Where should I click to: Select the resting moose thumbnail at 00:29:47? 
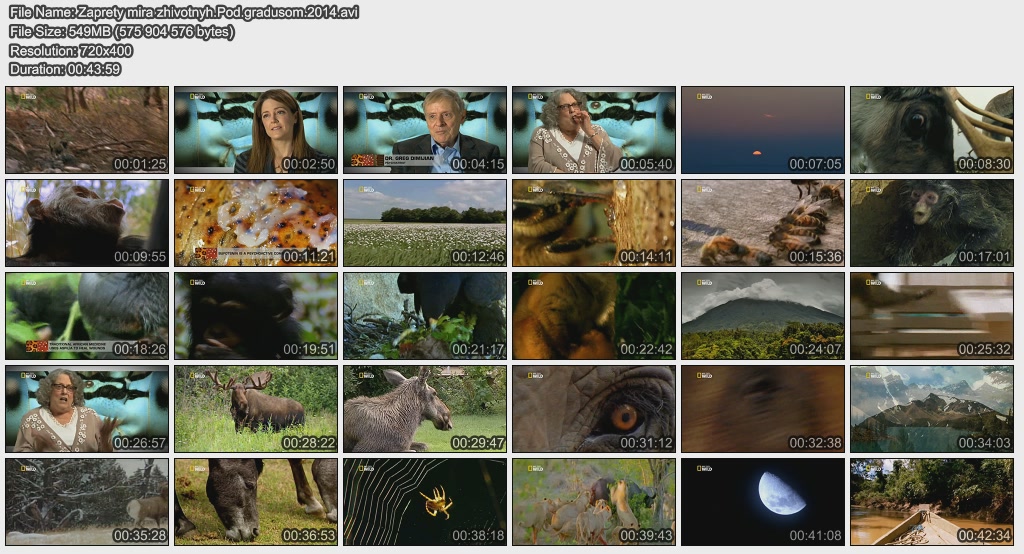click(x=425, y=408)
